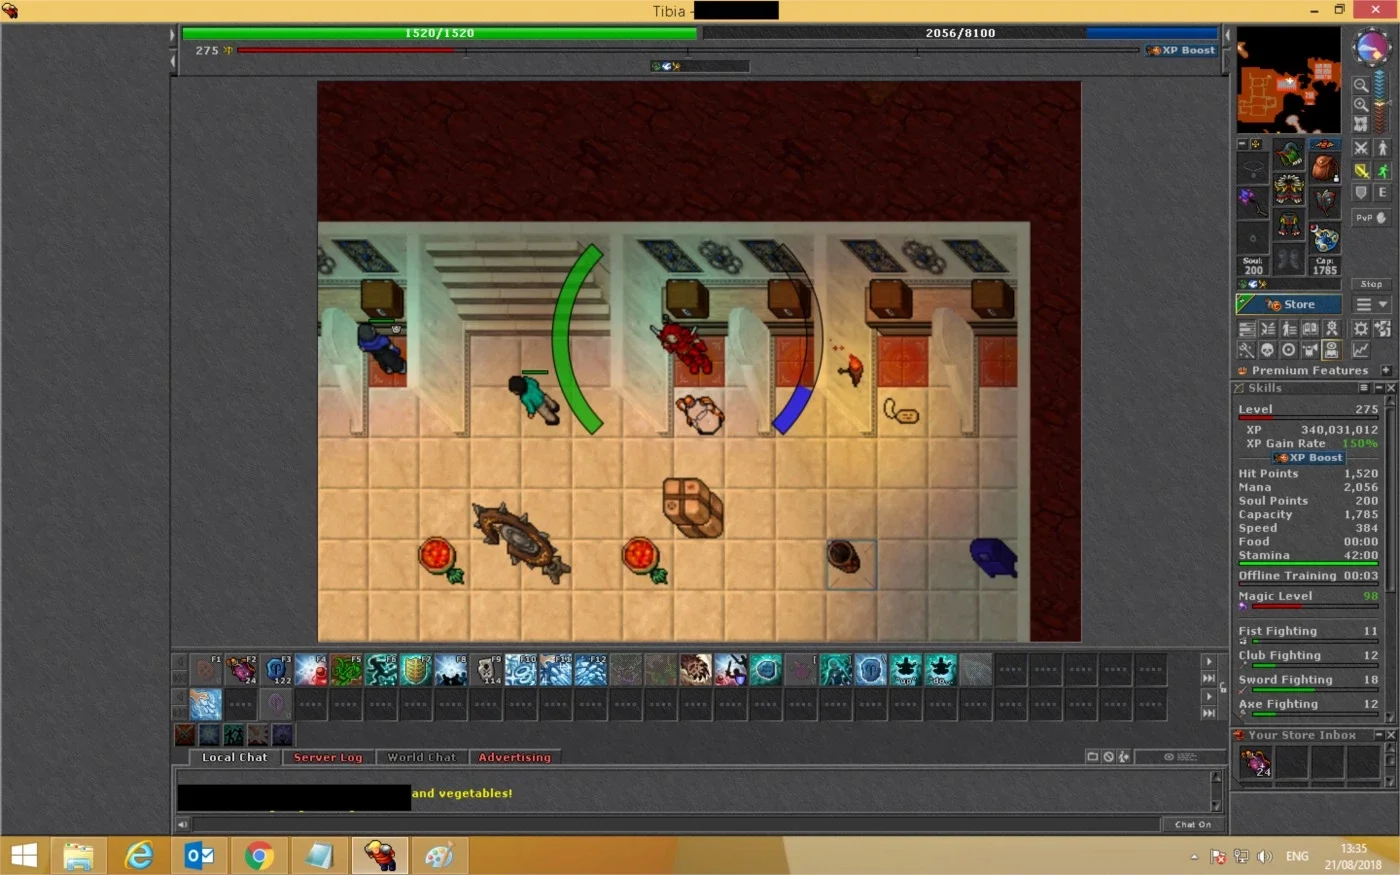Use F1 action bar slot
The height and width of the screenshot is (875, 1400).
[207, 669]
